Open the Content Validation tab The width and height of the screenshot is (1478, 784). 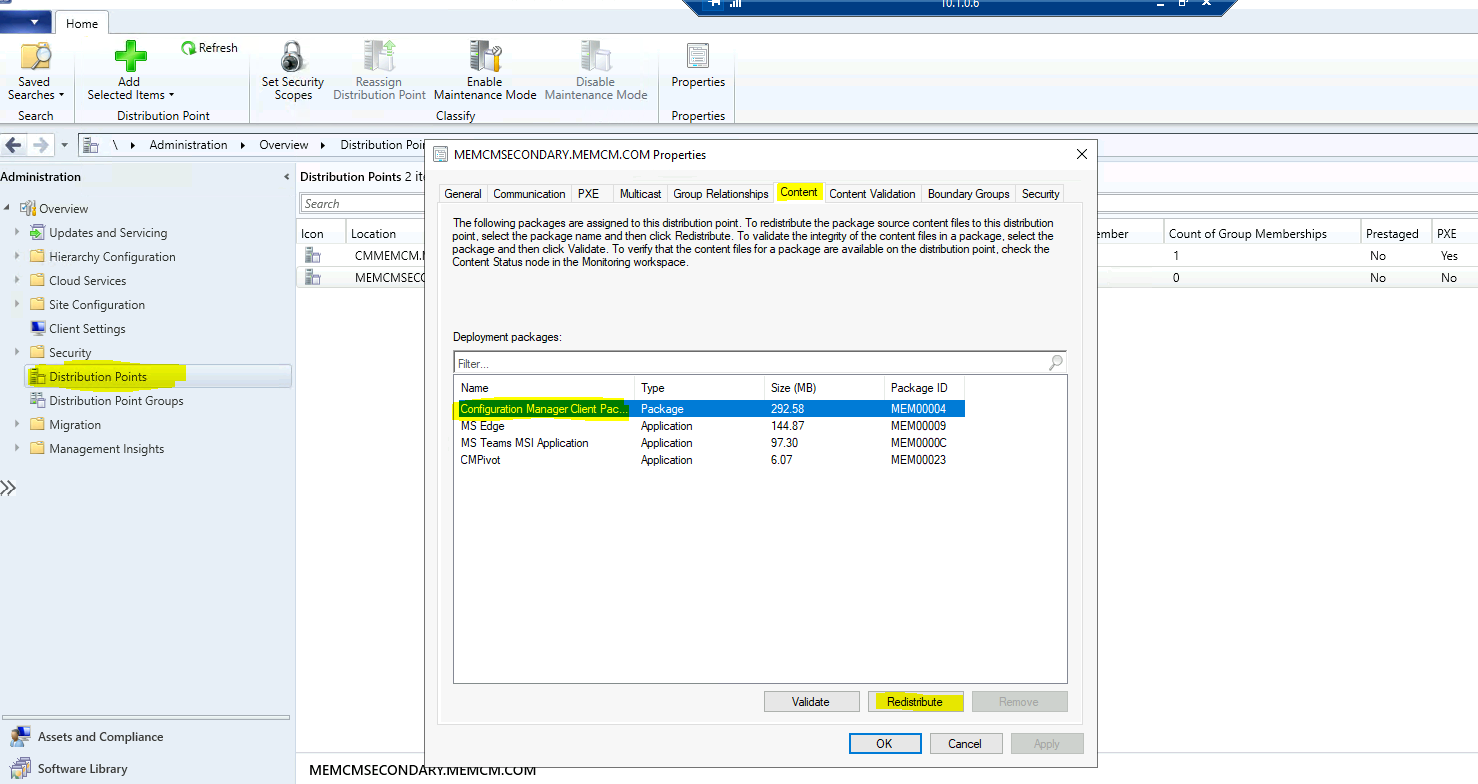pos(872,194)
